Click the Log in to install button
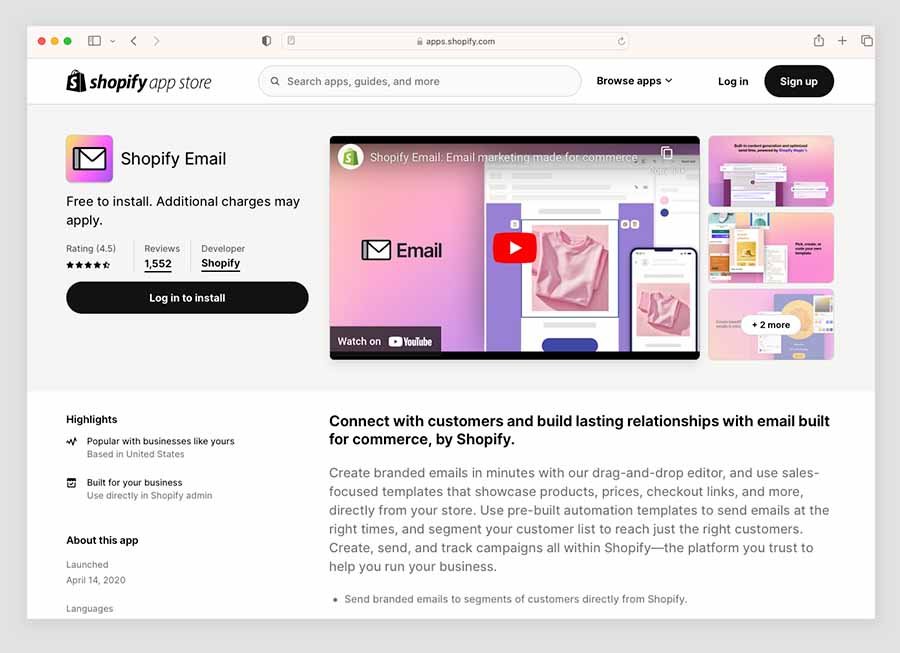This screenshot has width=900, height=653. pyautogui.click(x=187, y=298)
